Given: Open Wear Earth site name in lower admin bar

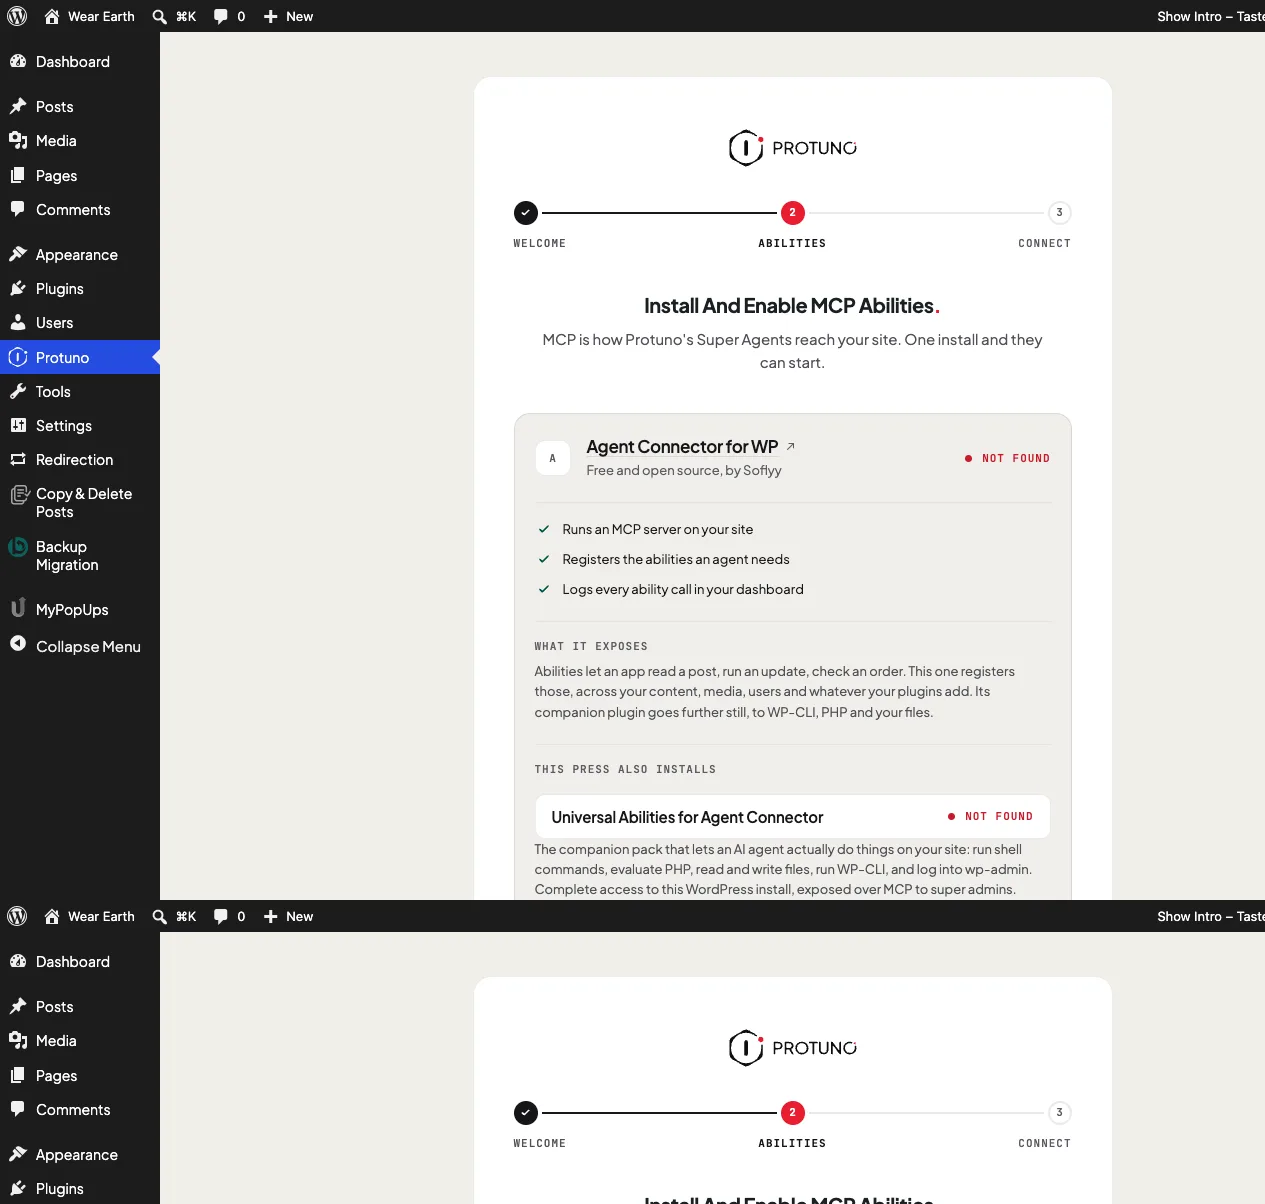Looking at the screenshot, I should 101,916.
